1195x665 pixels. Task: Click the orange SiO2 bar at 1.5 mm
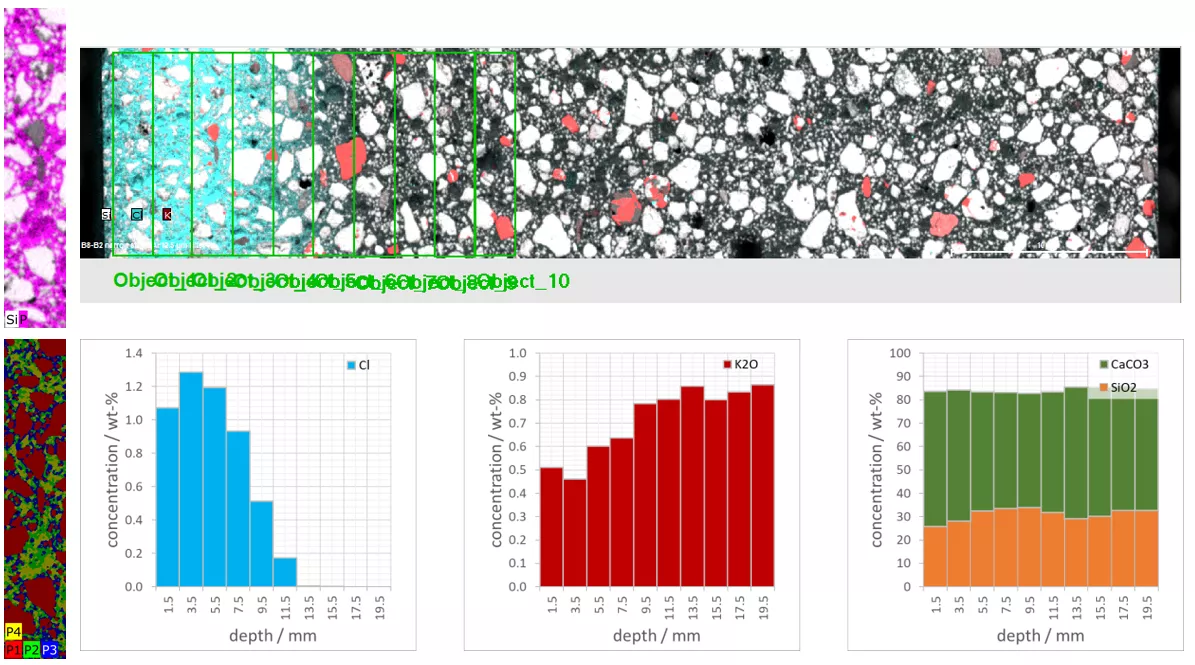pyautogui.click(x=935, y=556)
